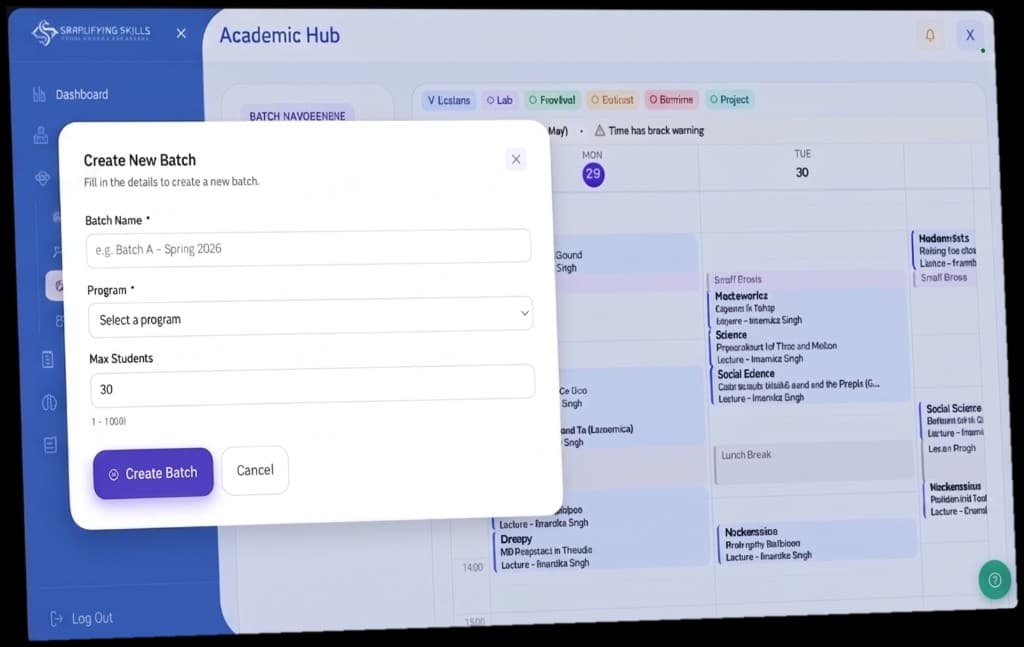Toggle the orange filter chip

(x=612, y=100)
